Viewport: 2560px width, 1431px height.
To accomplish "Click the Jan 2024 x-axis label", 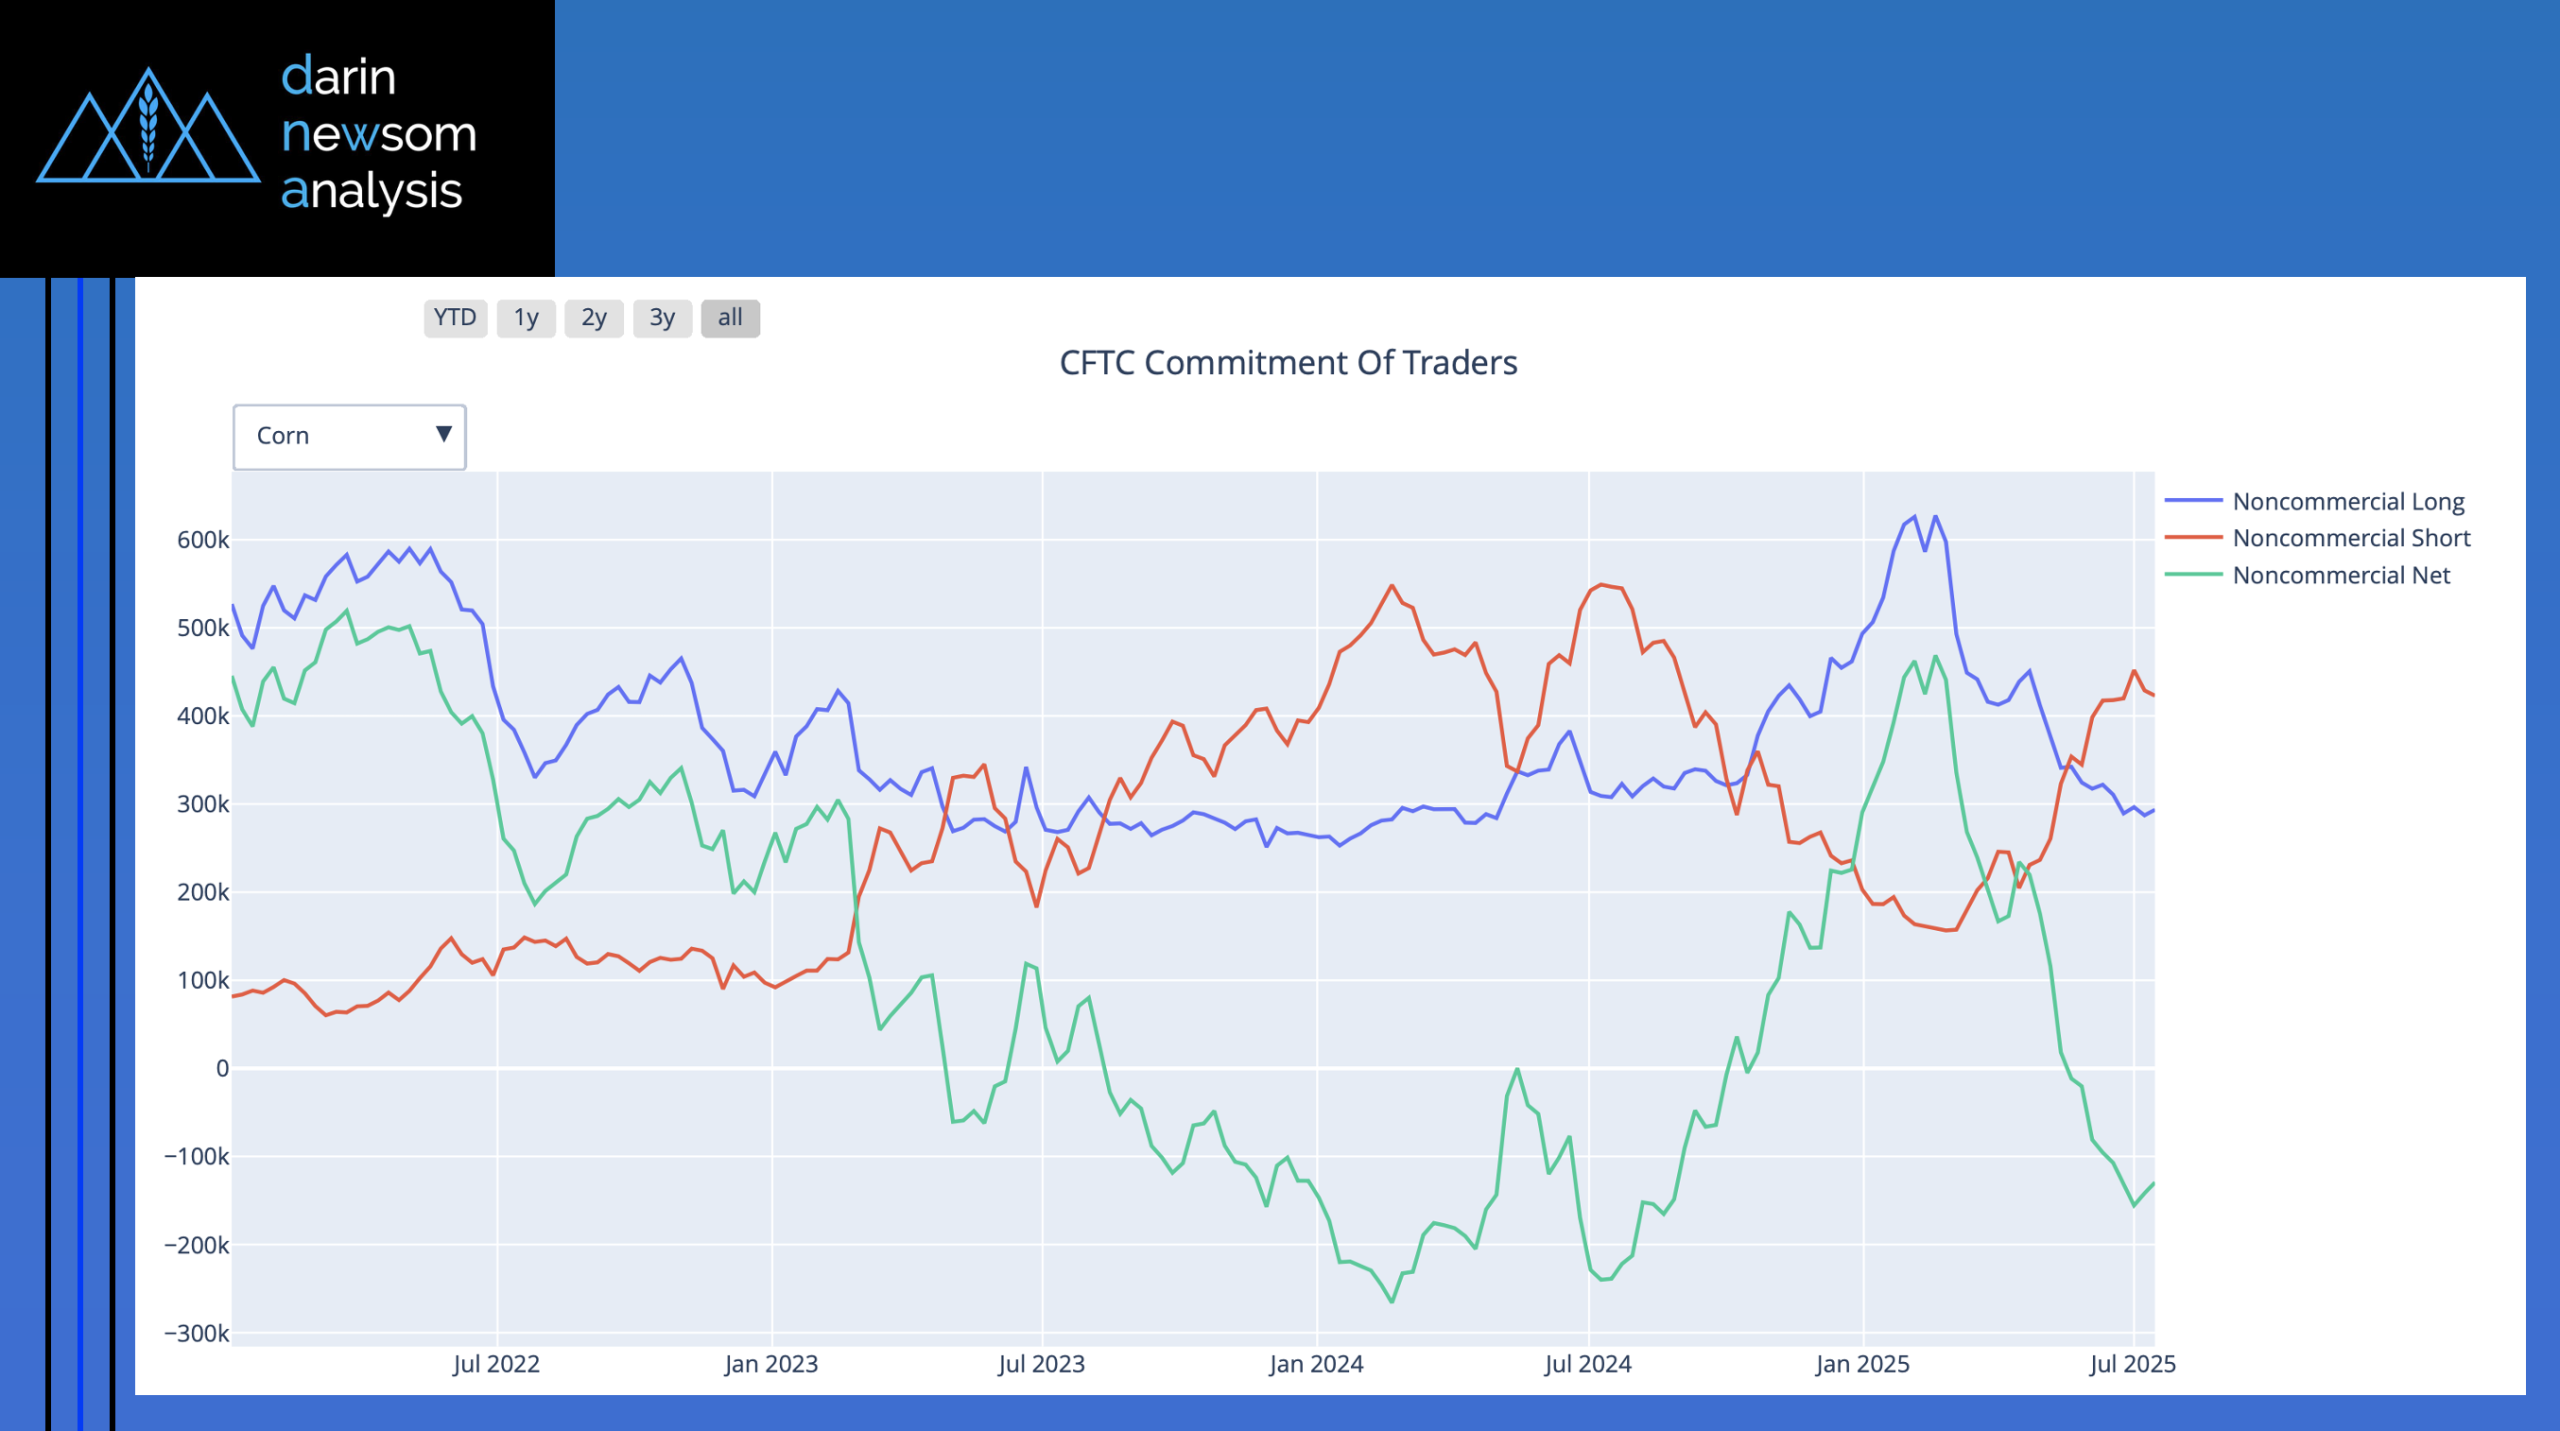I will point(1316,1364).
